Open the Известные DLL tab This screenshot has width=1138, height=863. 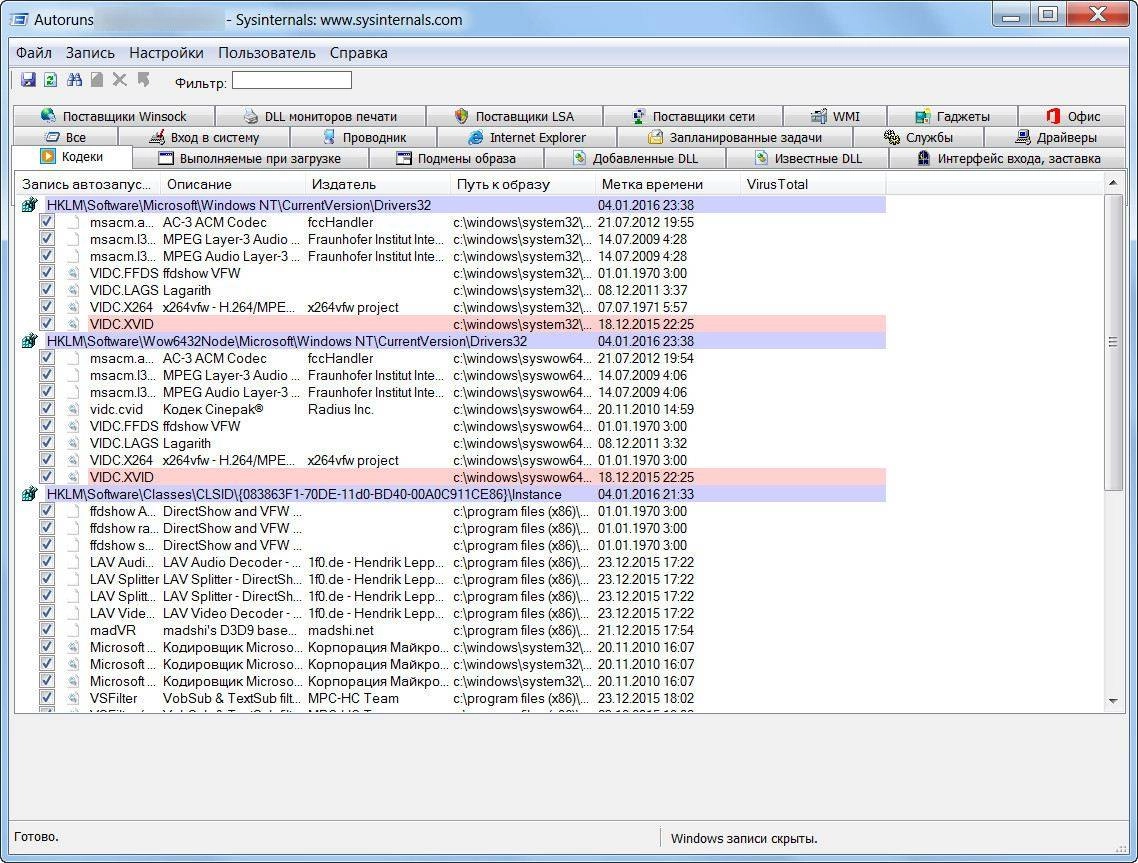point(807,158)
